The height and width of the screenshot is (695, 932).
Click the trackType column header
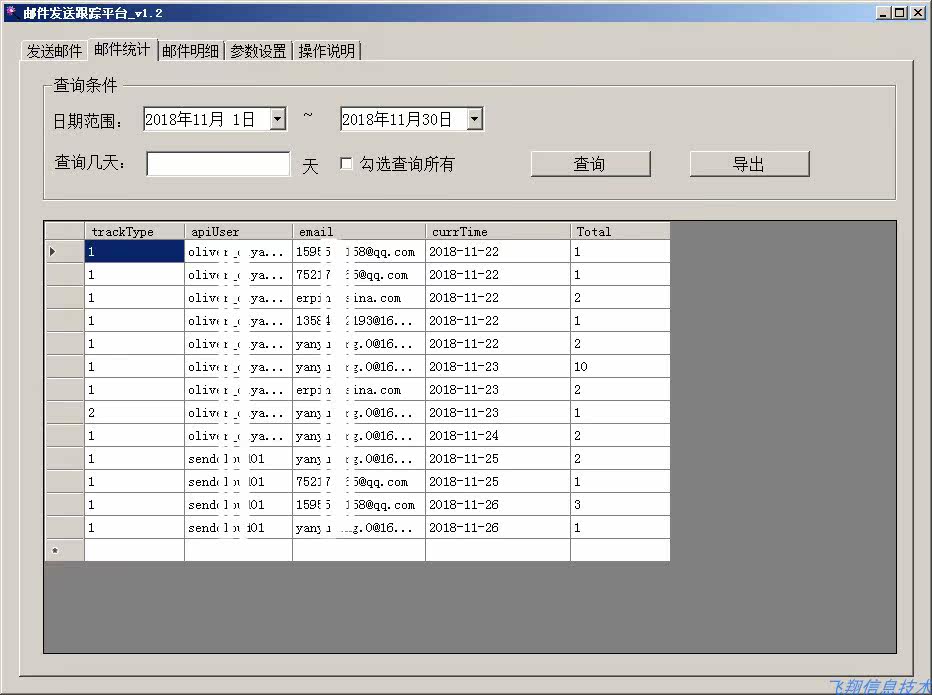134,231
